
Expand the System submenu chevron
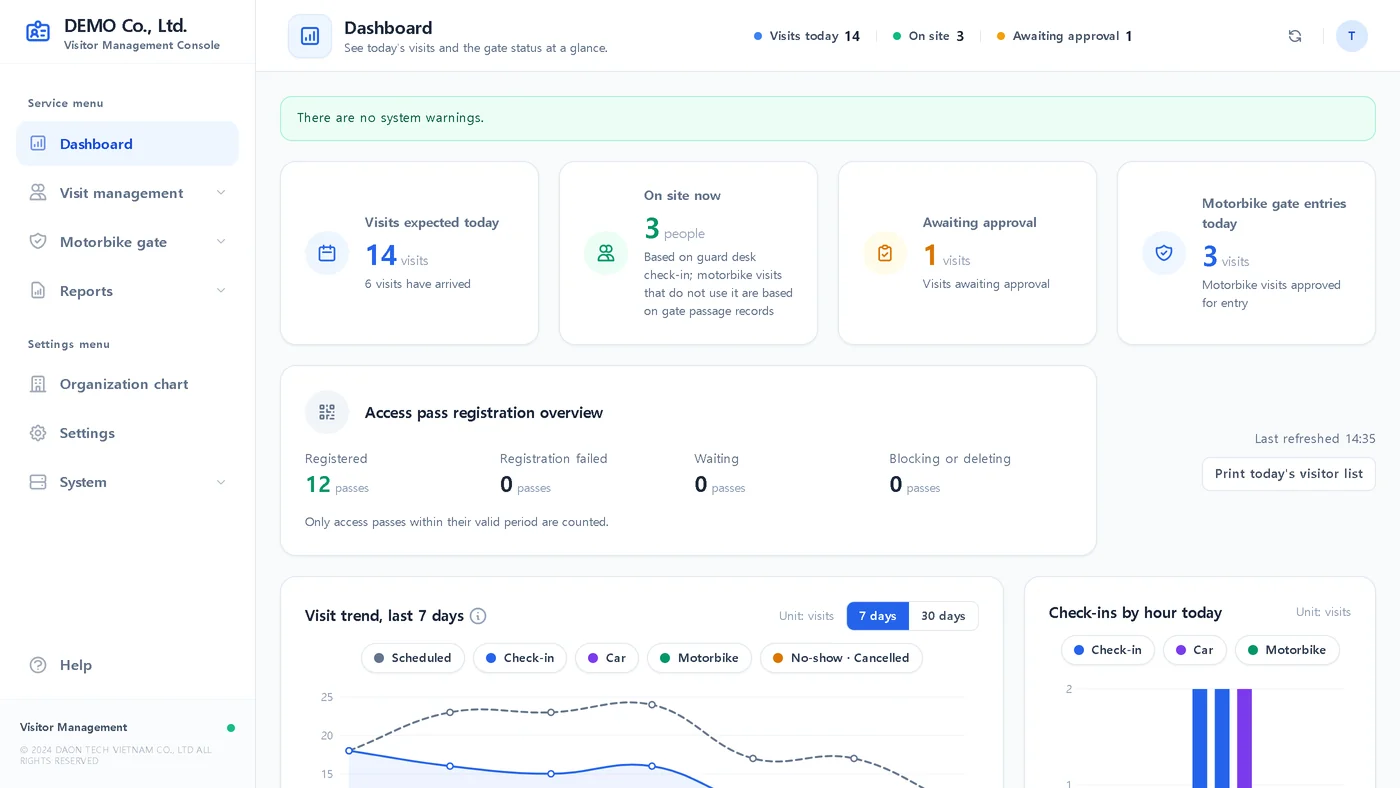point(221,482)
